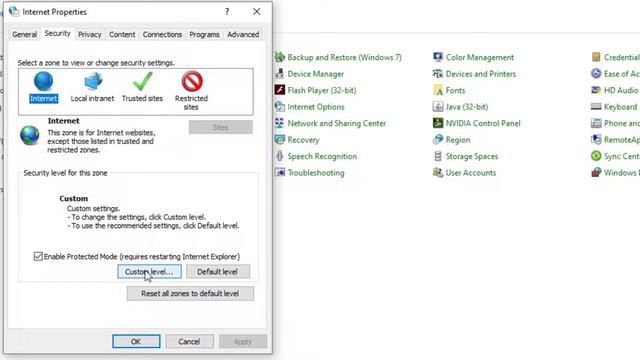Open Backup and Restore (Windows 7) link
This screenshot has height=360, width=640.
tap(344, 58)
